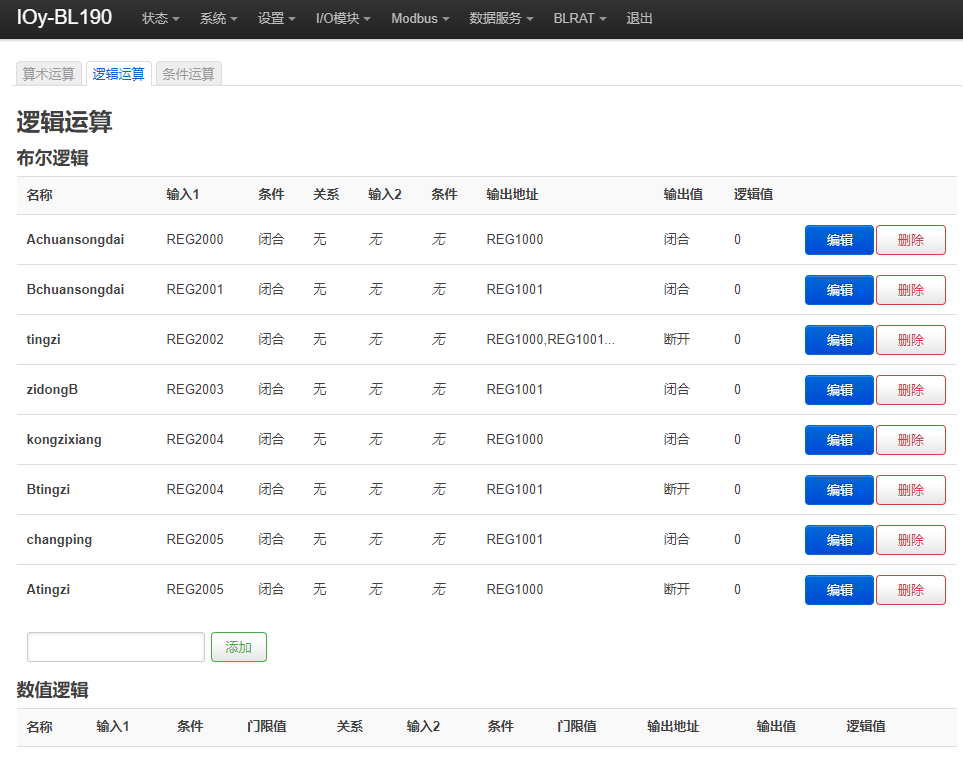Click the kongzixiang rule name

(x=64, y=440)
